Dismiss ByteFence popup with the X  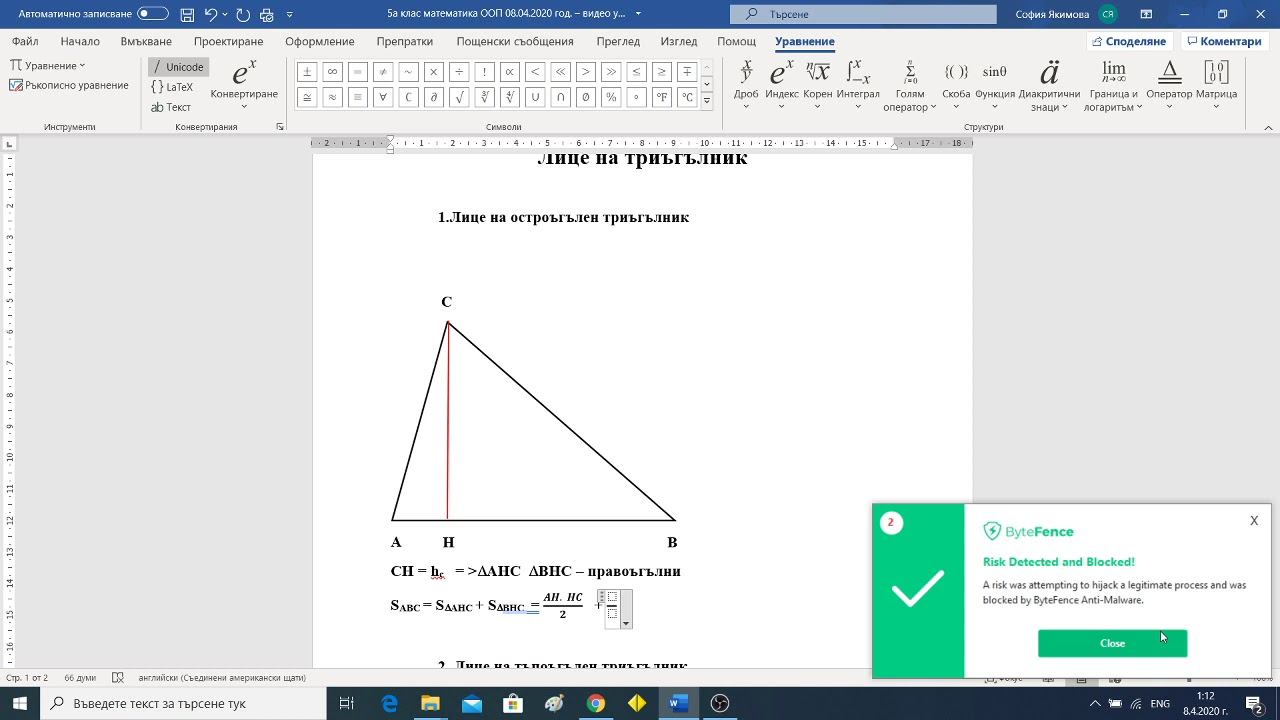(x=1254, y=521)
